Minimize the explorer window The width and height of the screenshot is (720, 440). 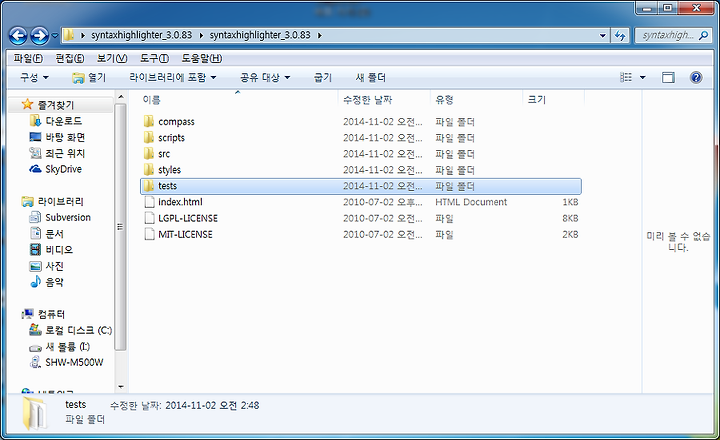(x=647, y=8)
